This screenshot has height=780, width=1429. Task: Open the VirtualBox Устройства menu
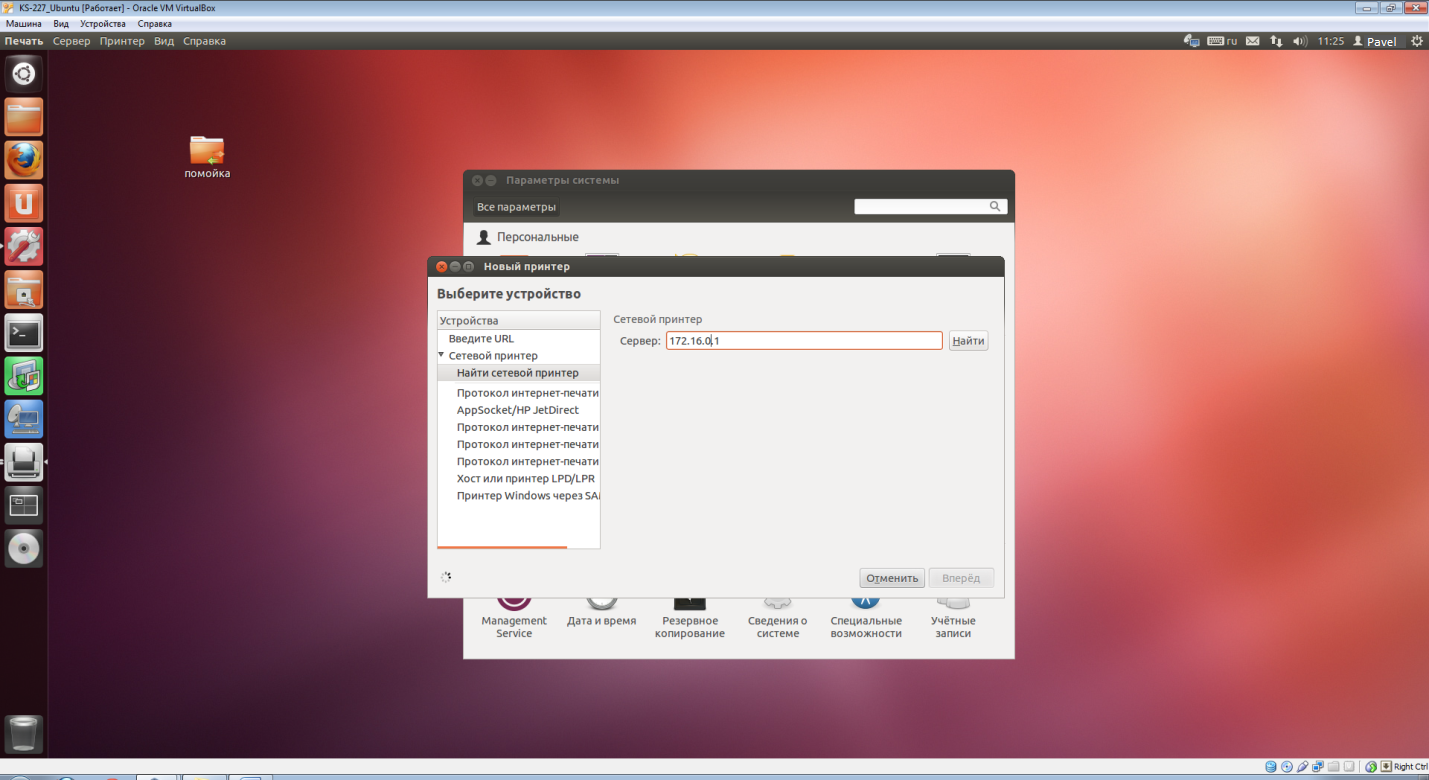[103, 23]
